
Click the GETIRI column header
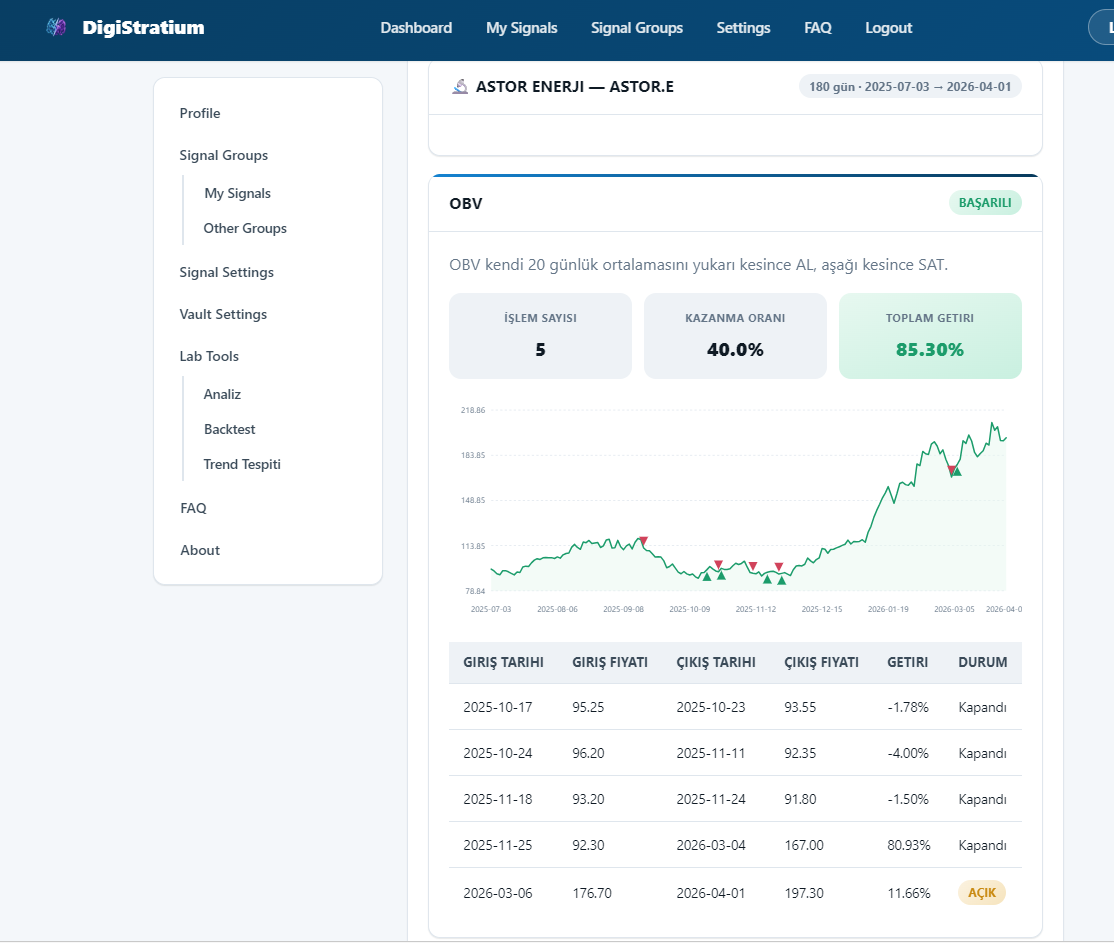pyautogui.click(x=908, y=662)
